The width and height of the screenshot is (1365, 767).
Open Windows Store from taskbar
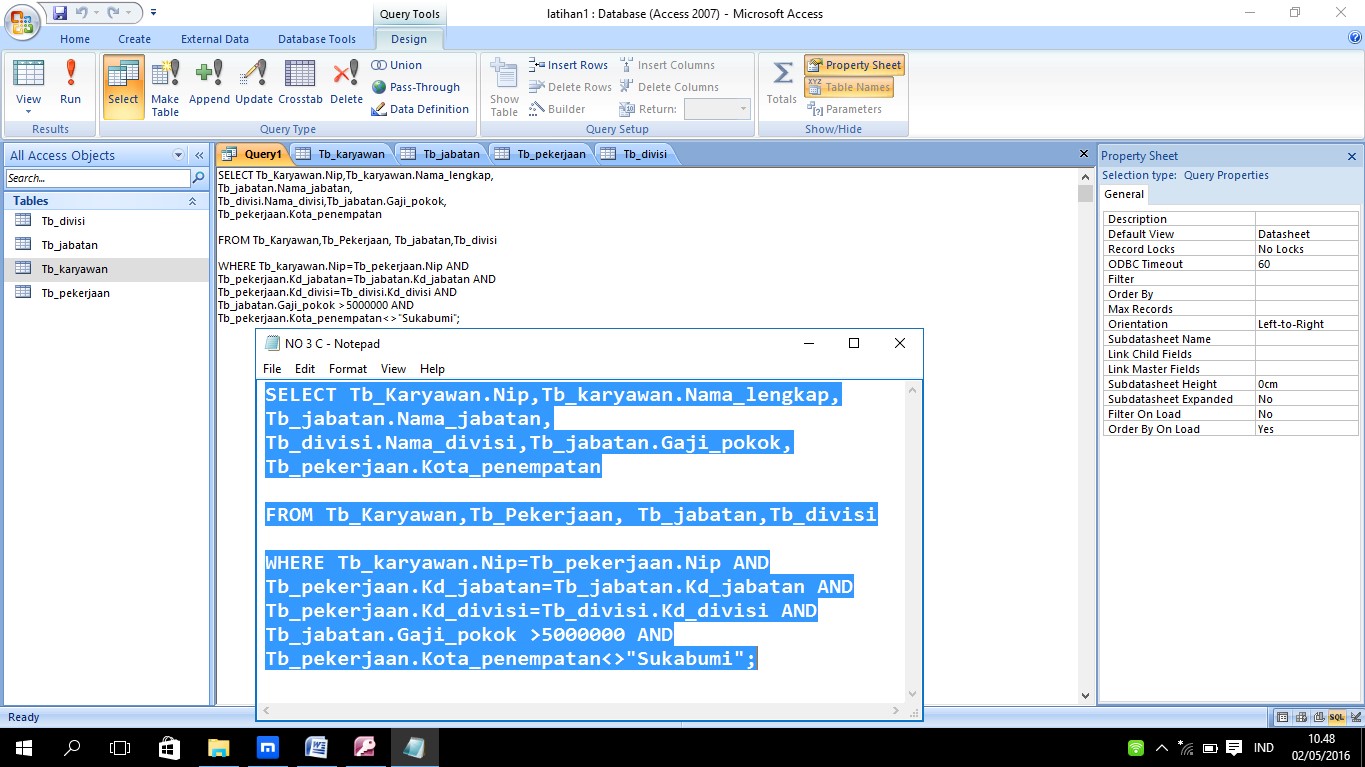pos(169,747)
